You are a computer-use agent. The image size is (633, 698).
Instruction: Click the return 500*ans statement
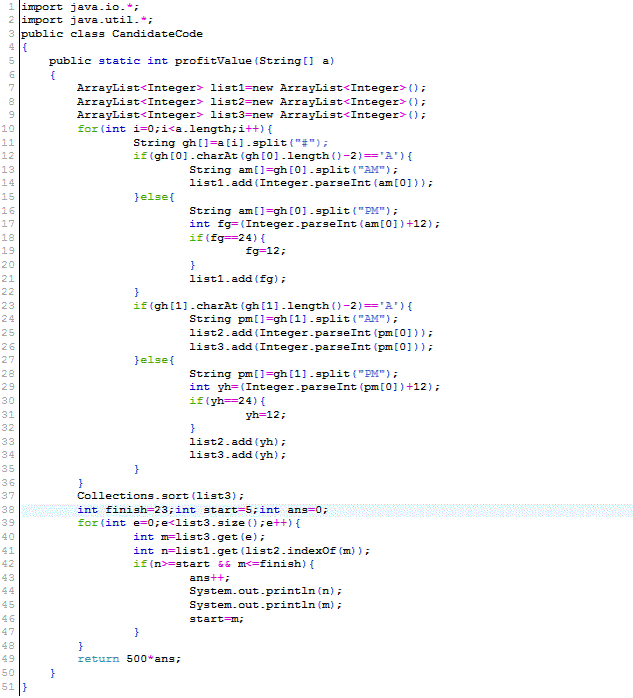[130, 658]
